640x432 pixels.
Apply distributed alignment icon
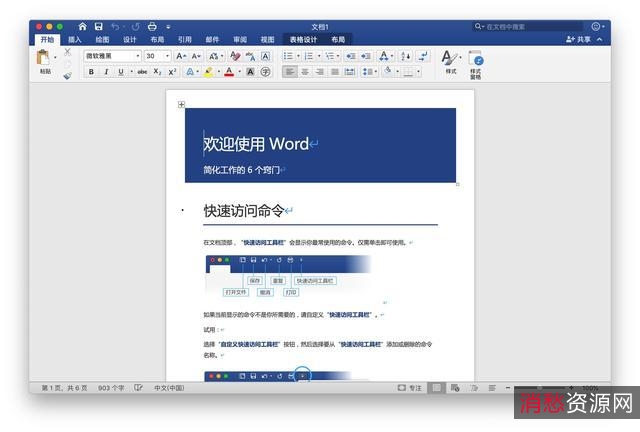[350, 72]
